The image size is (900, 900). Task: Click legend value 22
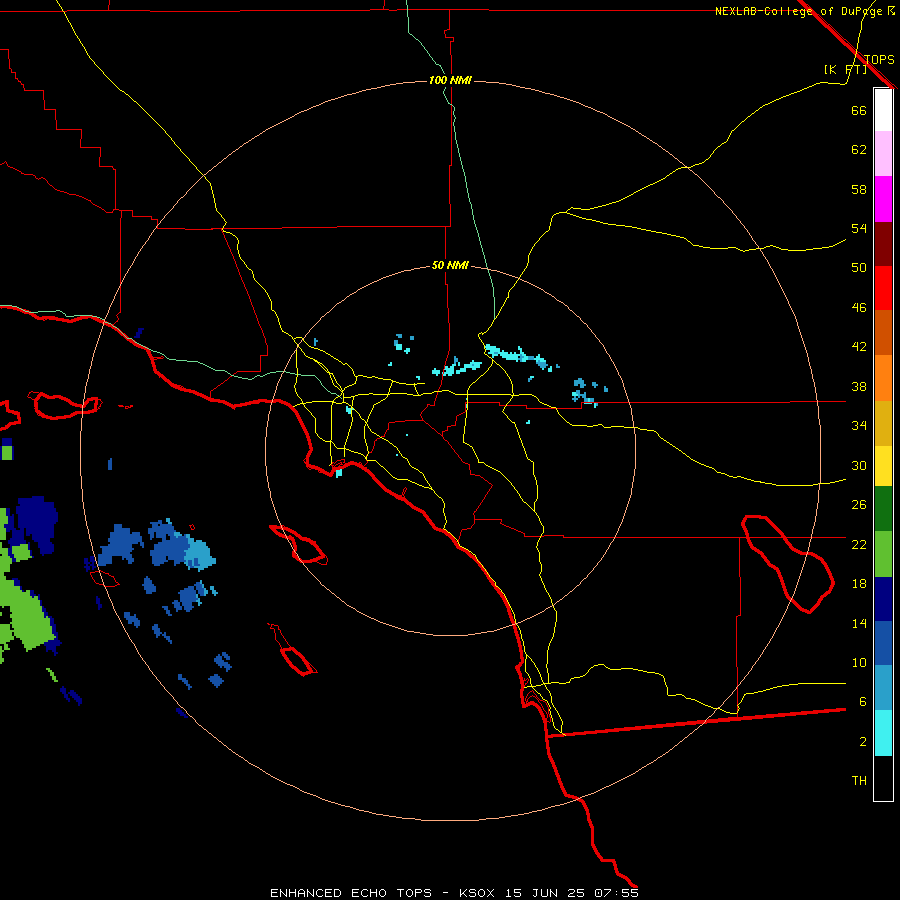coord(859,544)
